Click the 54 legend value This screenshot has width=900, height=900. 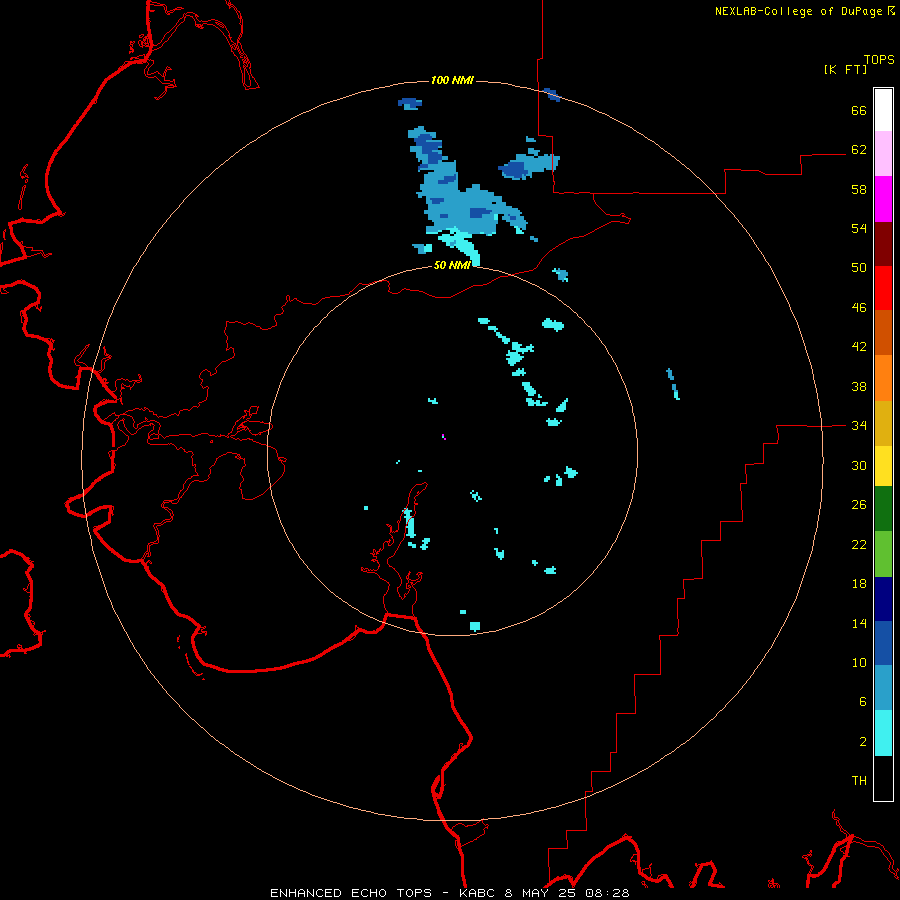tap(859, 228)
